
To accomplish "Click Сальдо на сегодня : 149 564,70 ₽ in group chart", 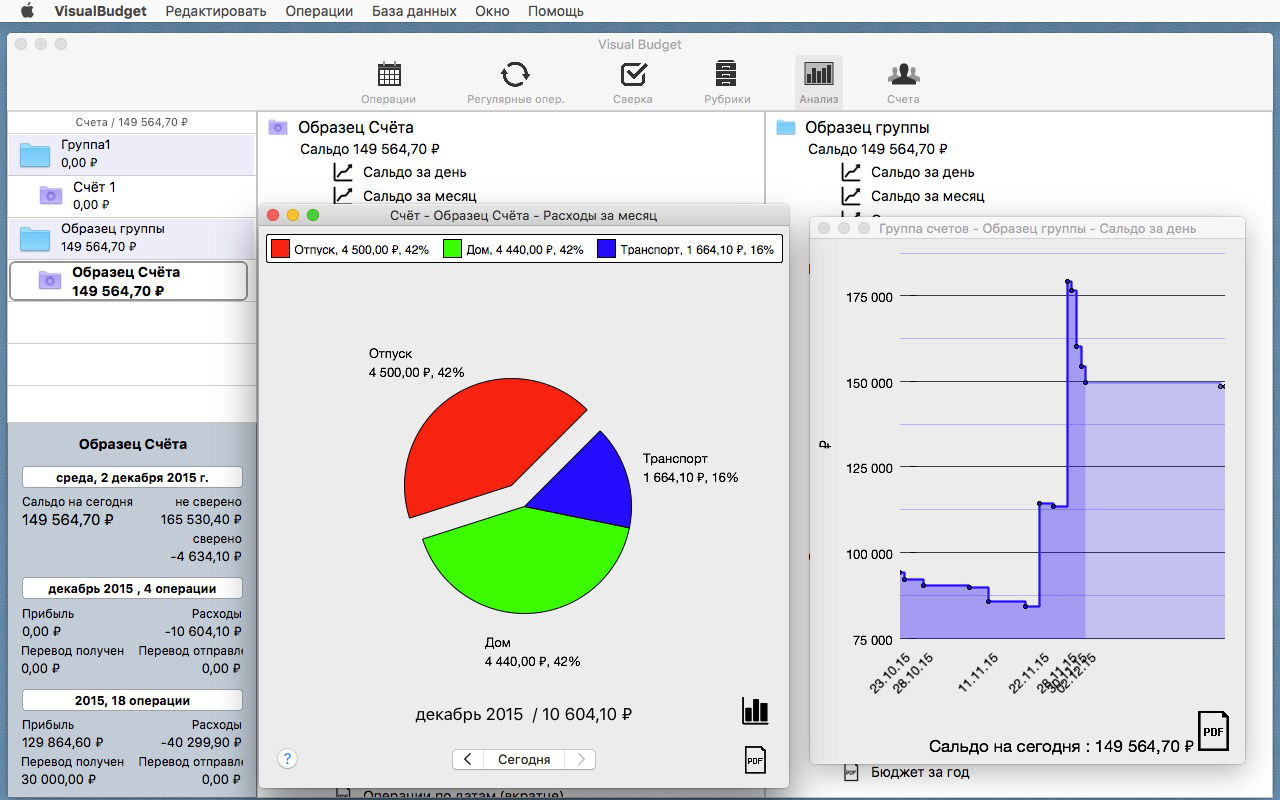I will [1061, 746].
